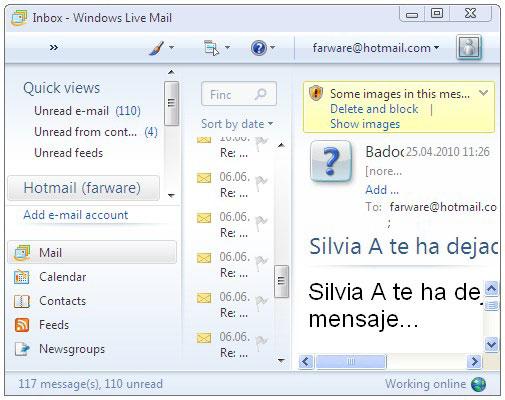Image resolution: width=505 pixels, height=400 pixels.
Task: Click the Add e-mail account link
Action: tap(76, 215)
